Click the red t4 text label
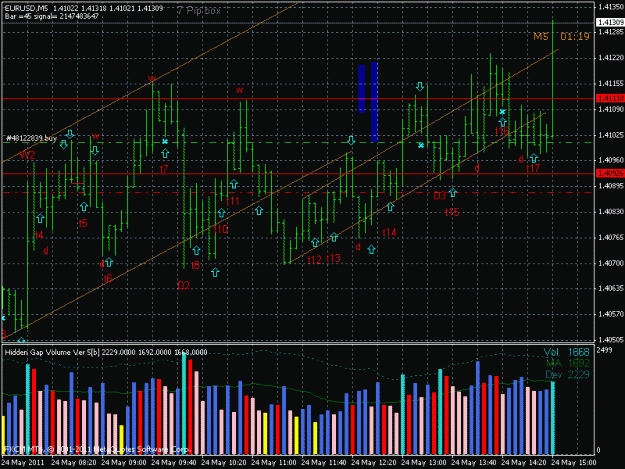This screenshot has height=469, width=625. [x=39, y=235]
